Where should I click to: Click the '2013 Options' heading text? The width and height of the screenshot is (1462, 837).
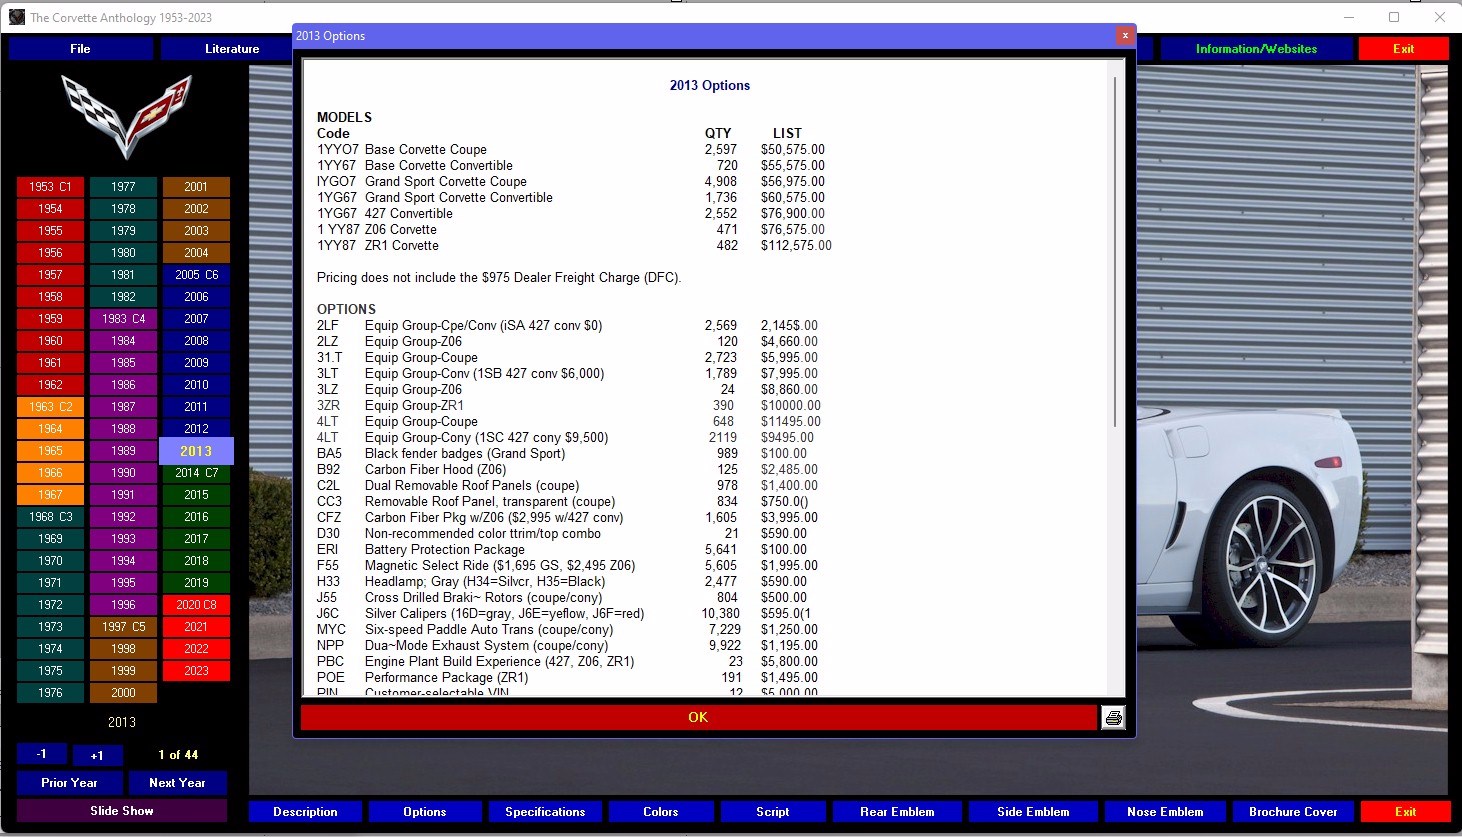(x=710, y=86)
